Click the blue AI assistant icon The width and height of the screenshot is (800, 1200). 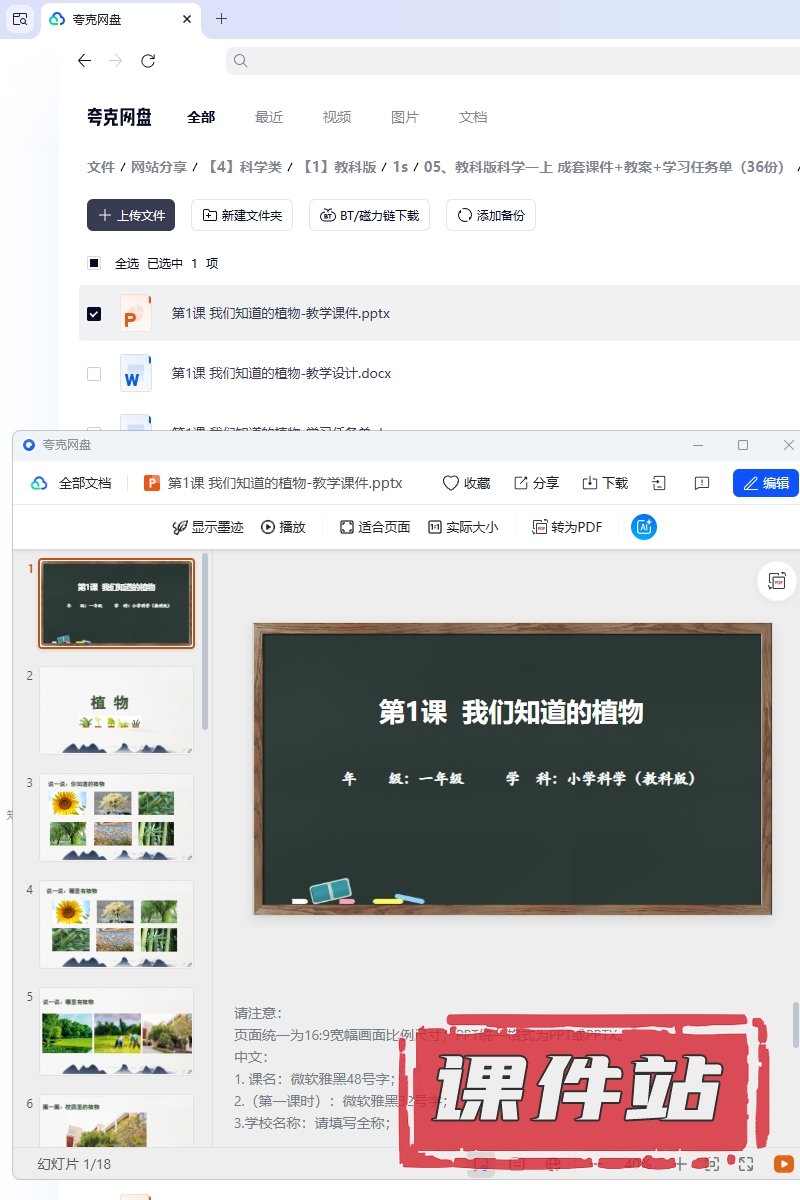point(644,527)
